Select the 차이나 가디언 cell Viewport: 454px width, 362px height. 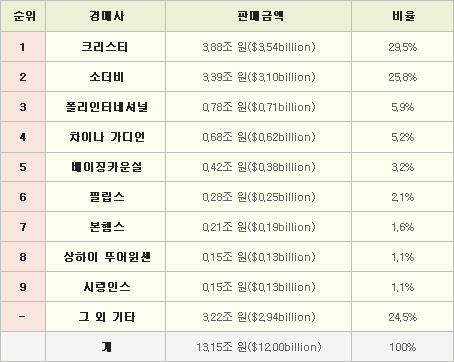coord(106,137)
